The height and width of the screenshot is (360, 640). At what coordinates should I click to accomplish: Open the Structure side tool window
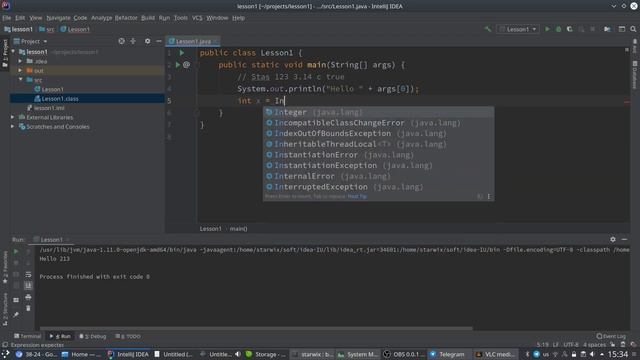click(5, 308)
